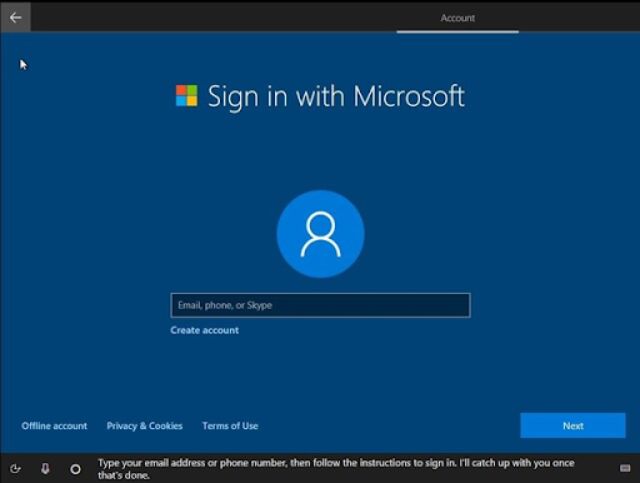
Task: Toggle the Cortana microphone icon
Action: click(x=45, y=469)
